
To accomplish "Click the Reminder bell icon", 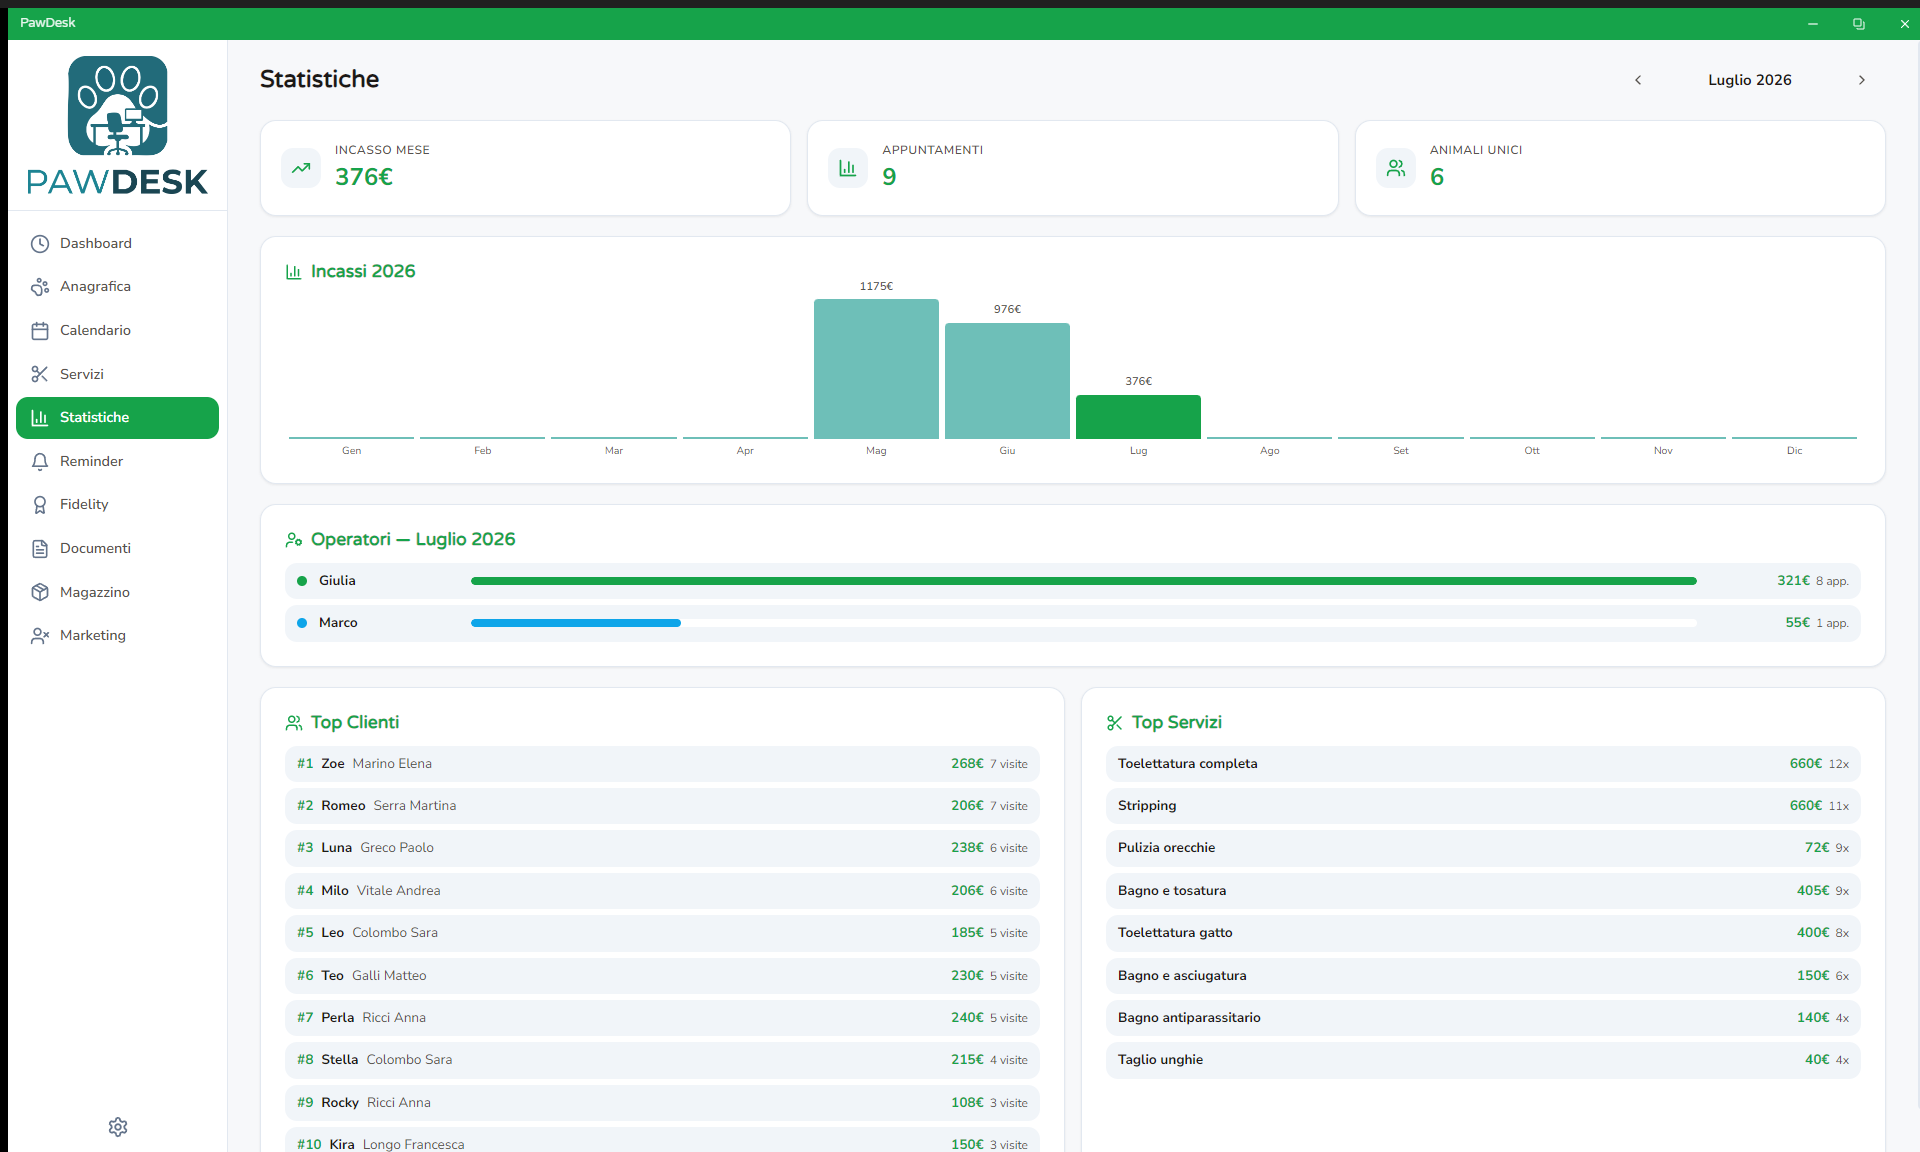I will coord(40,462).
